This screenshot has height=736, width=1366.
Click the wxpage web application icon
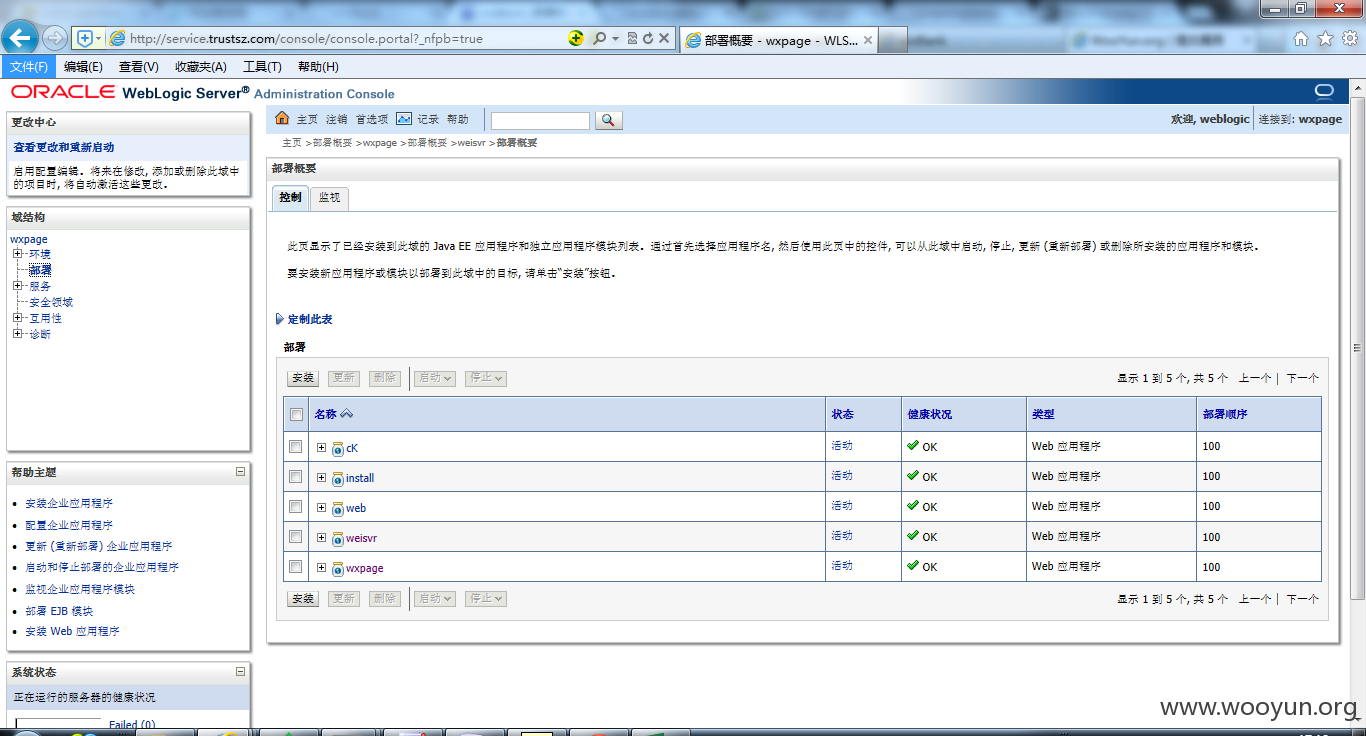[338, 568]
